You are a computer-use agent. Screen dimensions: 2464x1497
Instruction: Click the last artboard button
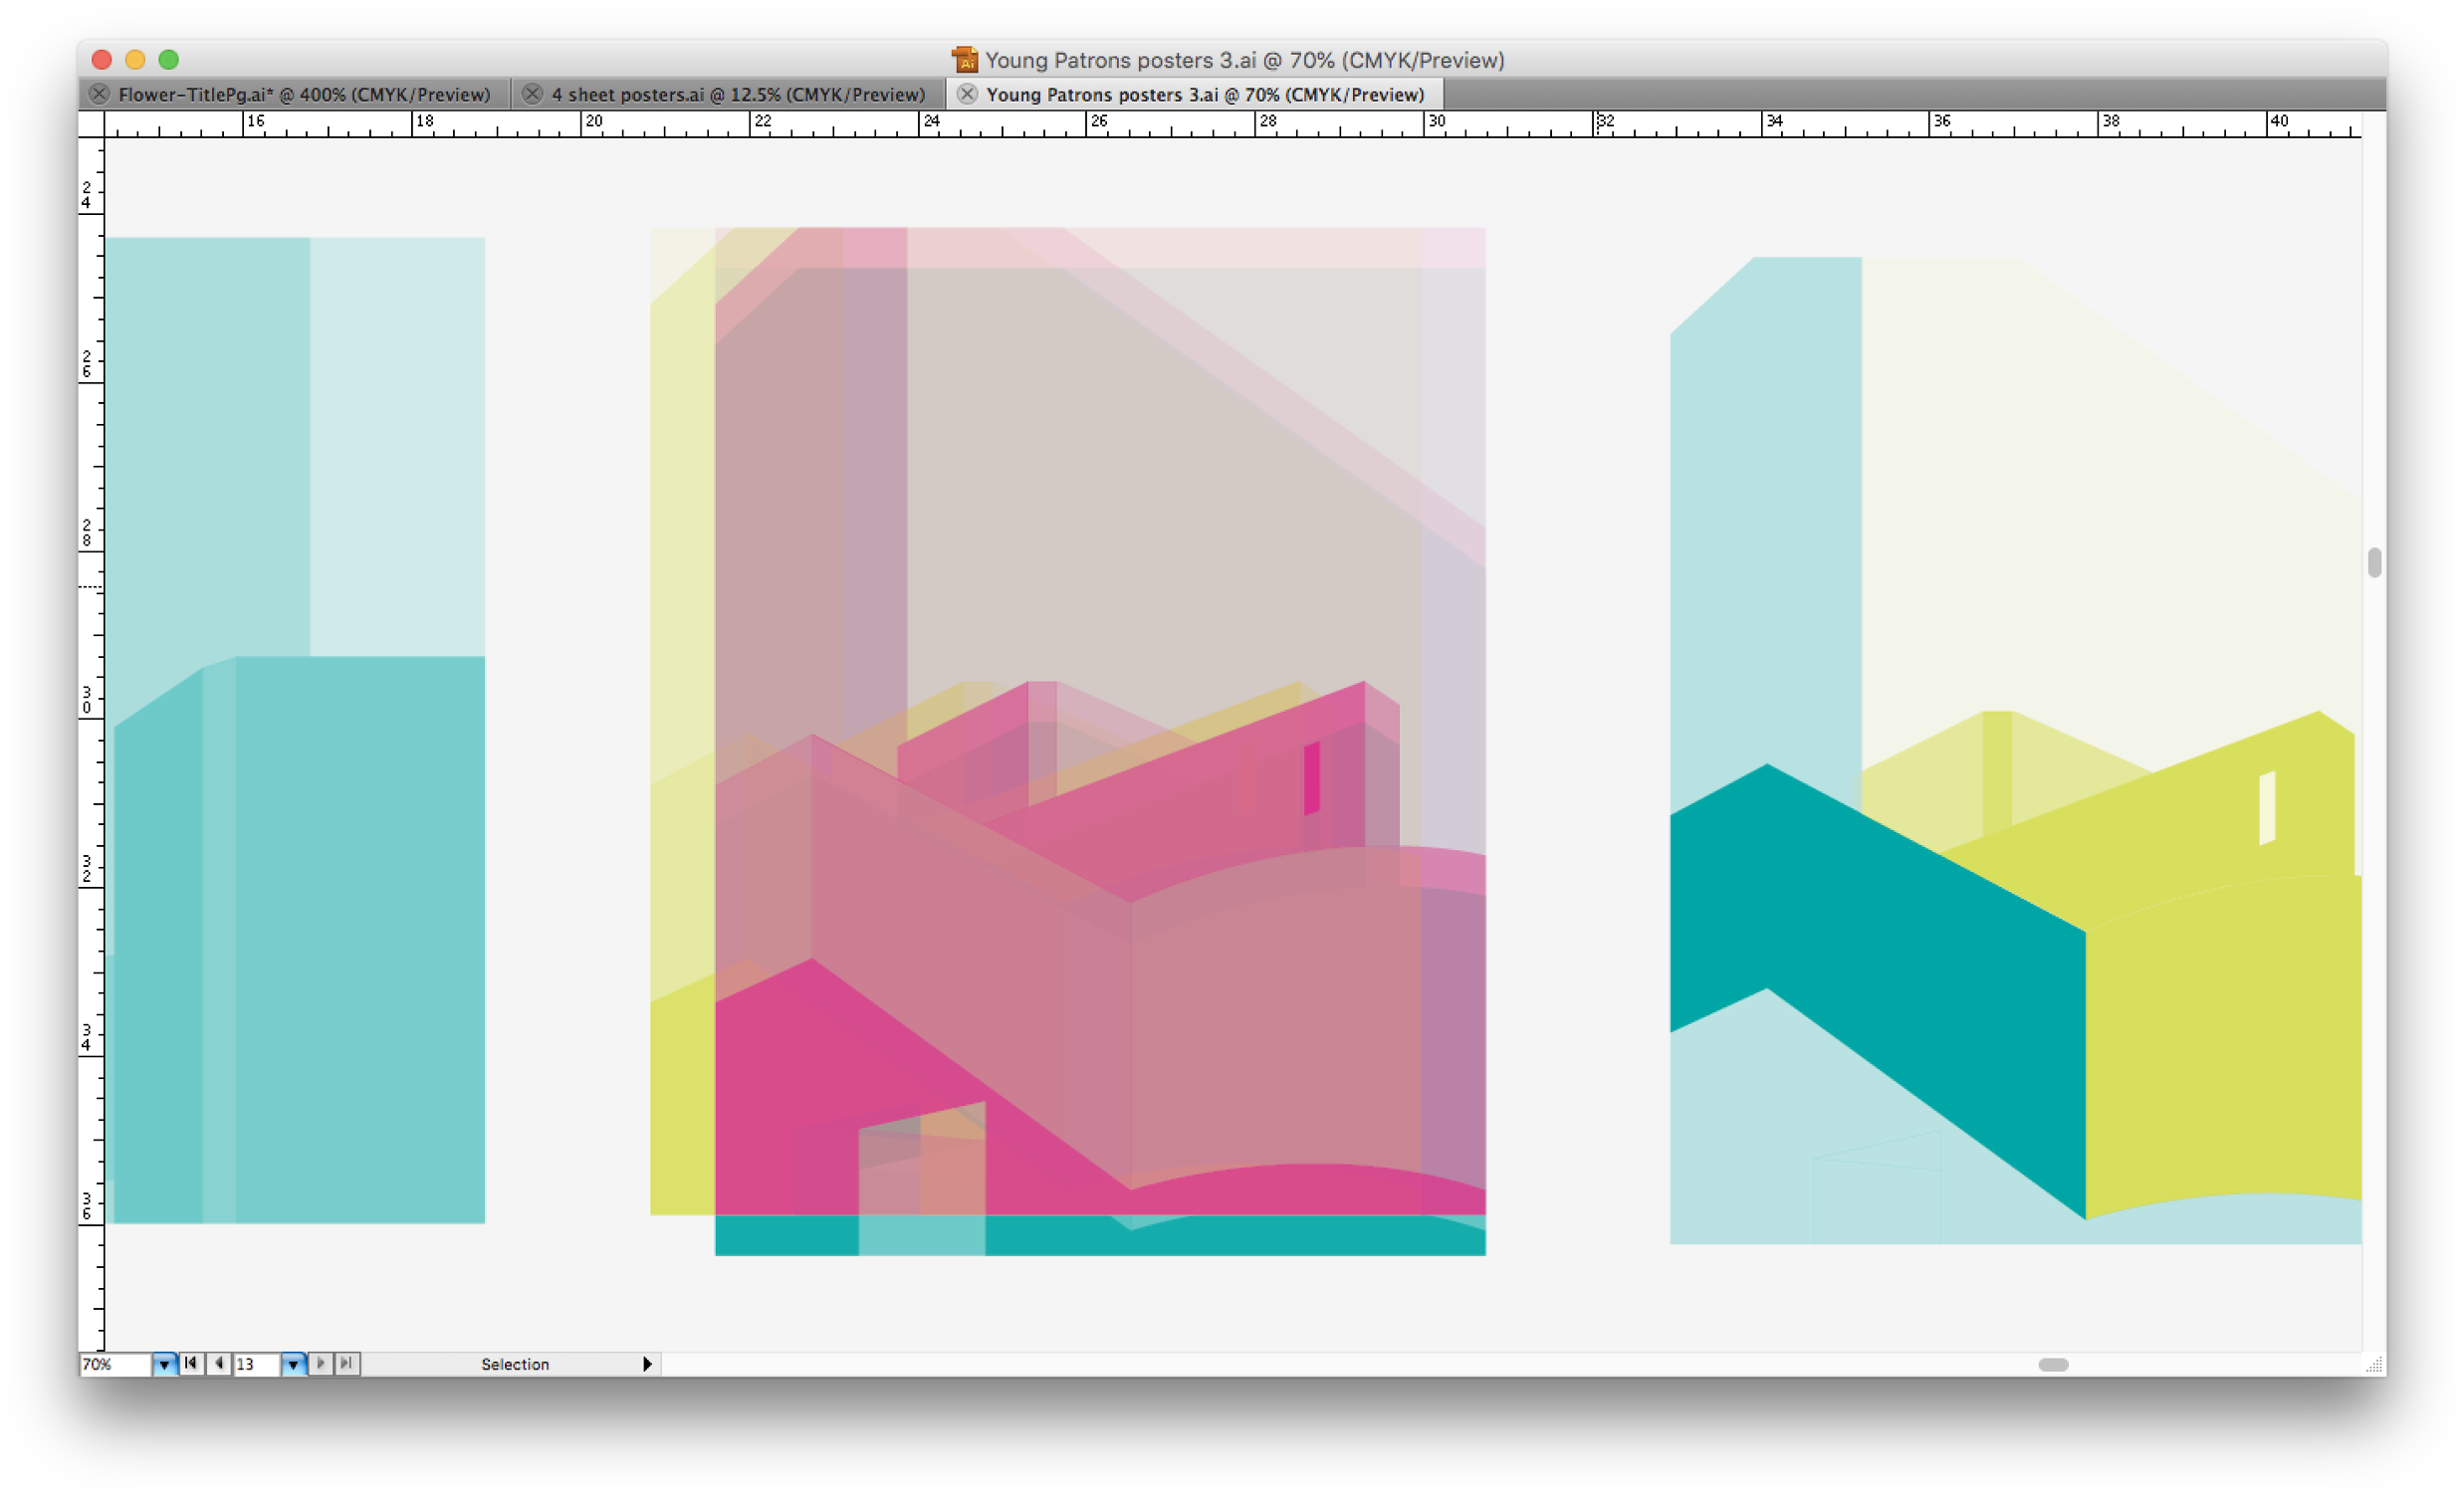tap(346, 1364)
